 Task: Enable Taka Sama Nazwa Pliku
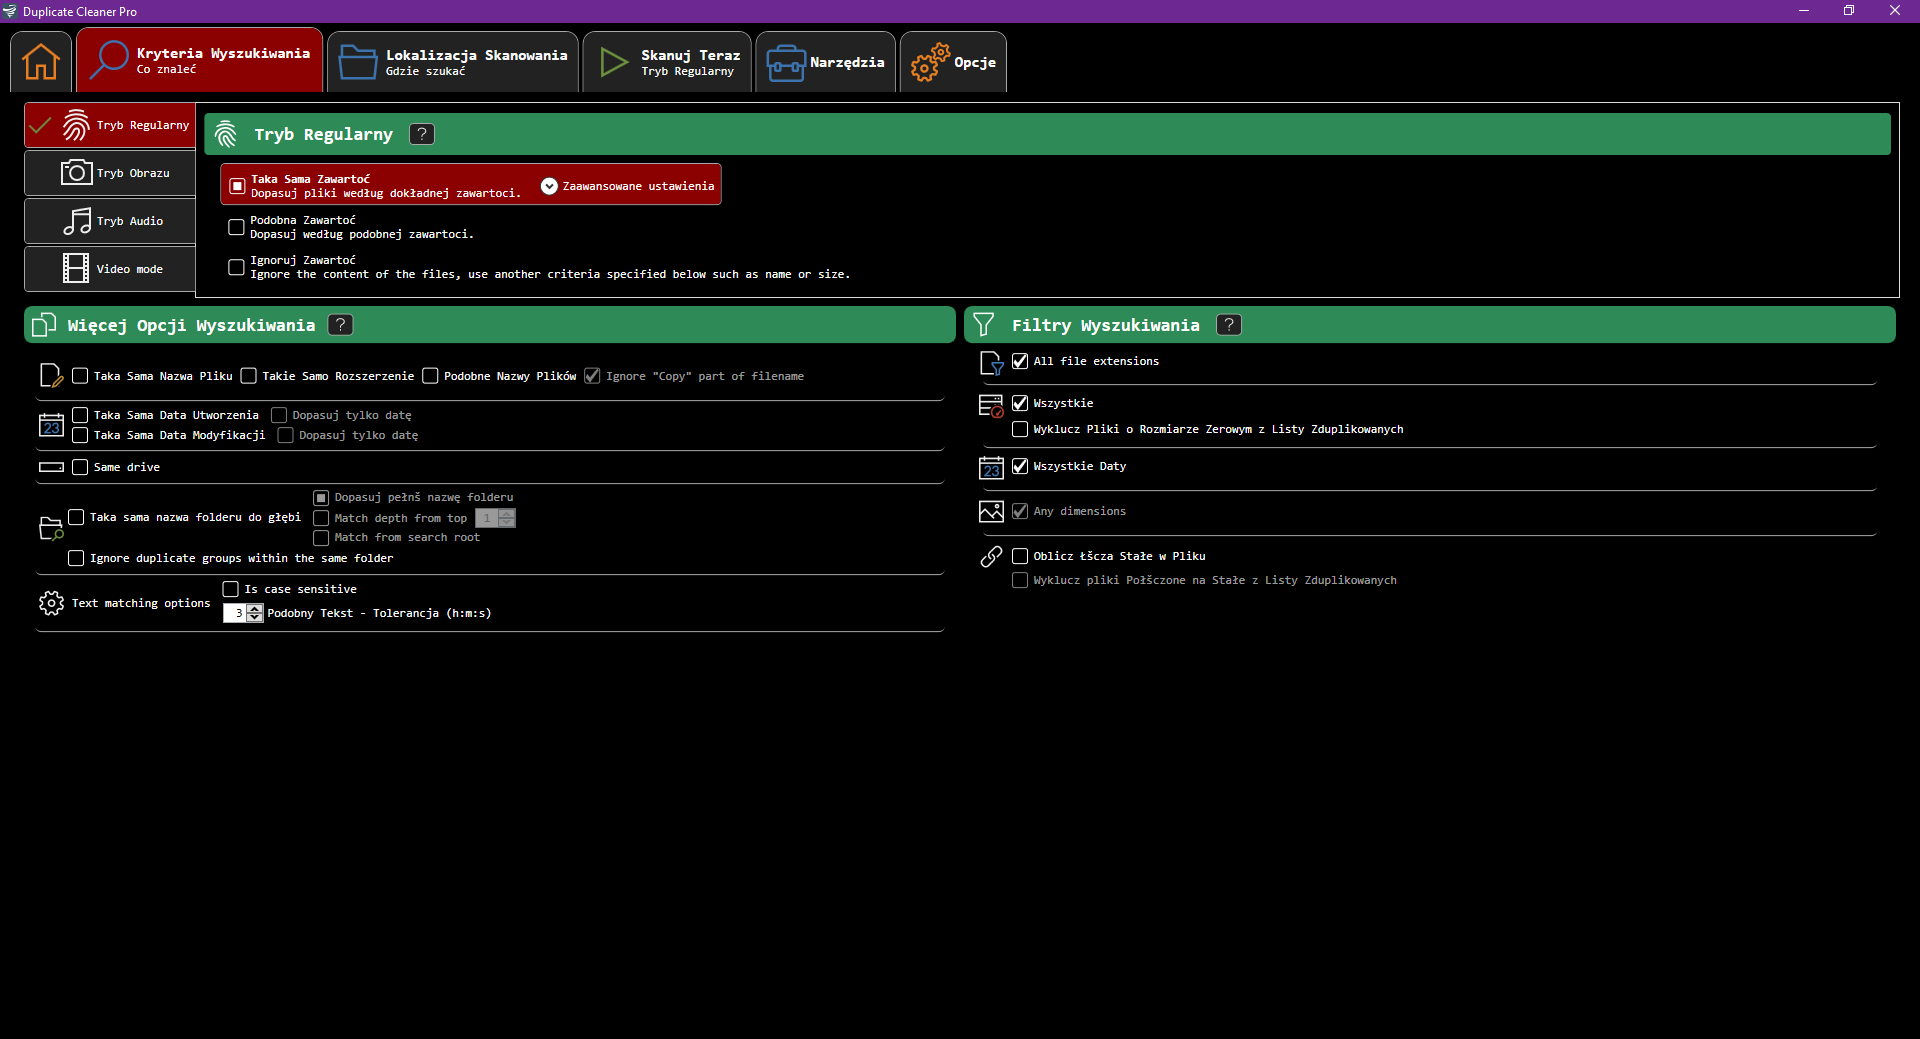click(80, 376)
